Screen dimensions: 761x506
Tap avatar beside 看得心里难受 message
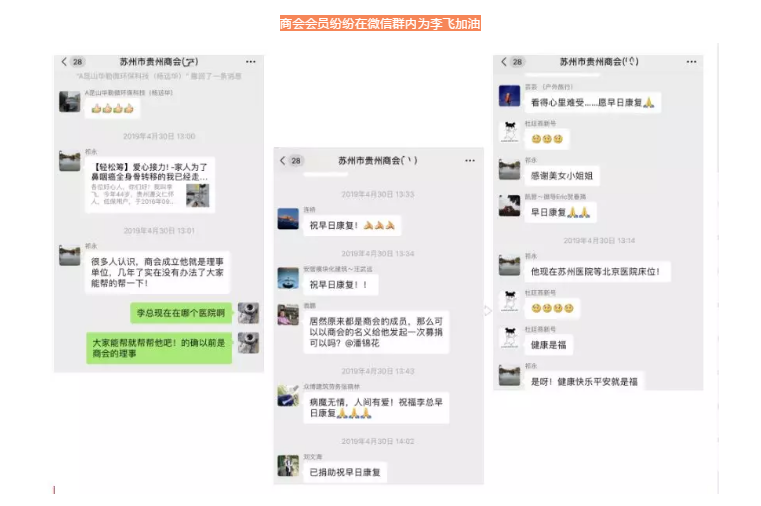point(509,96)
